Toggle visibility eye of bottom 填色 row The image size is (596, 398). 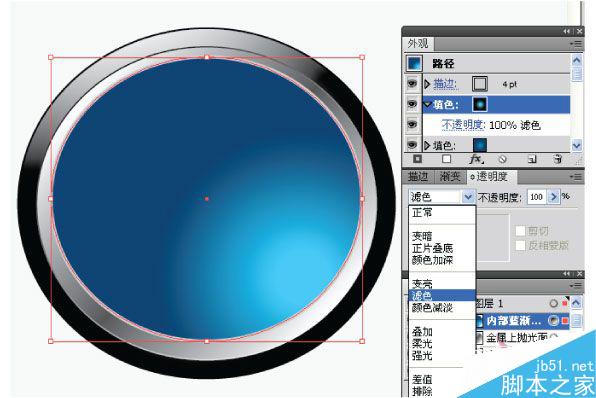412,145
